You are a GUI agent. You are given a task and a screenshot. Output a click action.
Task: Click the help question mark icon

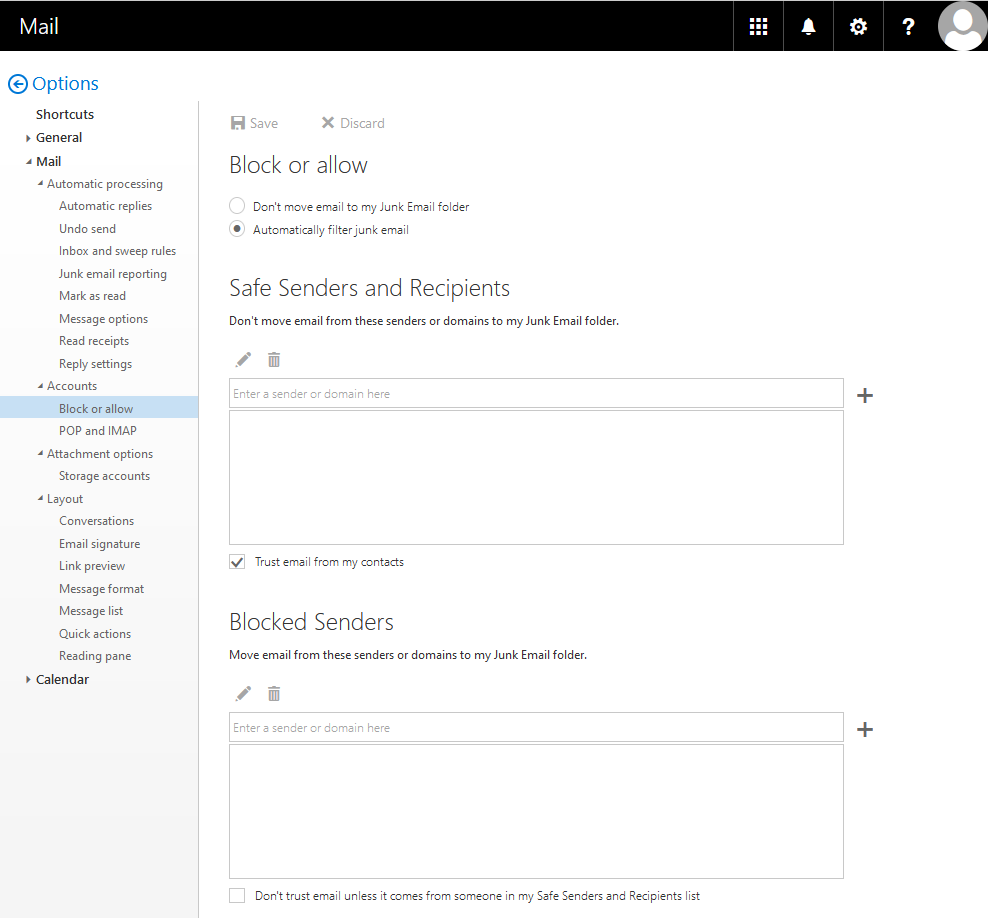click(x=908, y=27)
